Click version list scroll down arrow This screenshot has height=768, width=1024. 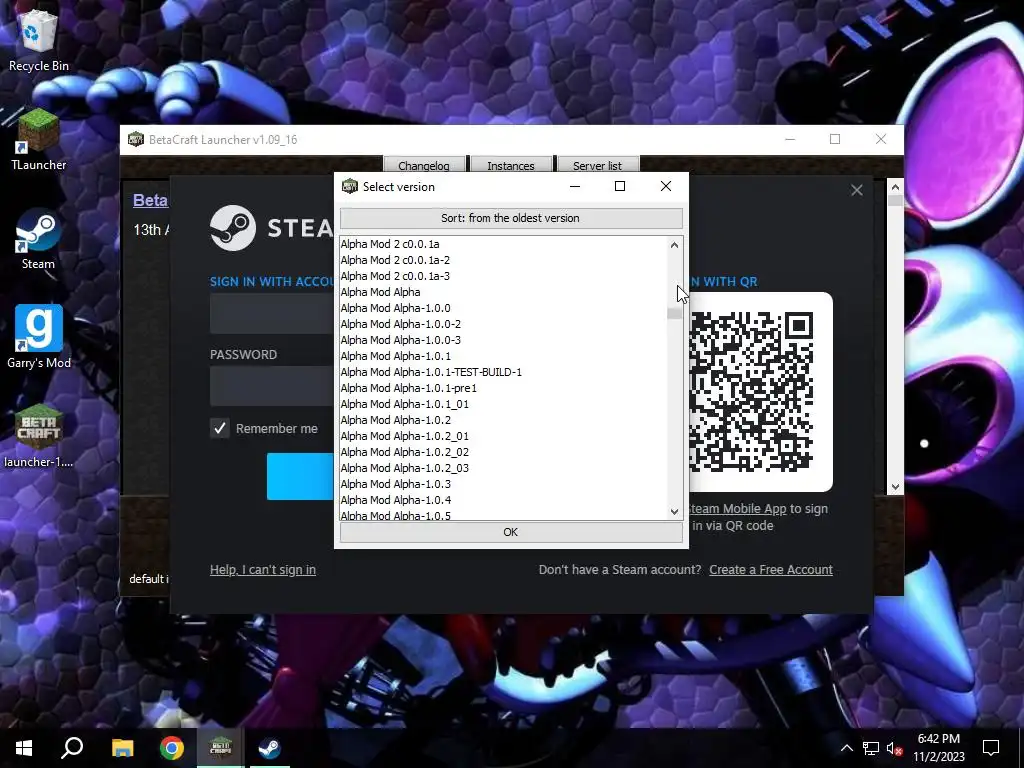(674, 512)
